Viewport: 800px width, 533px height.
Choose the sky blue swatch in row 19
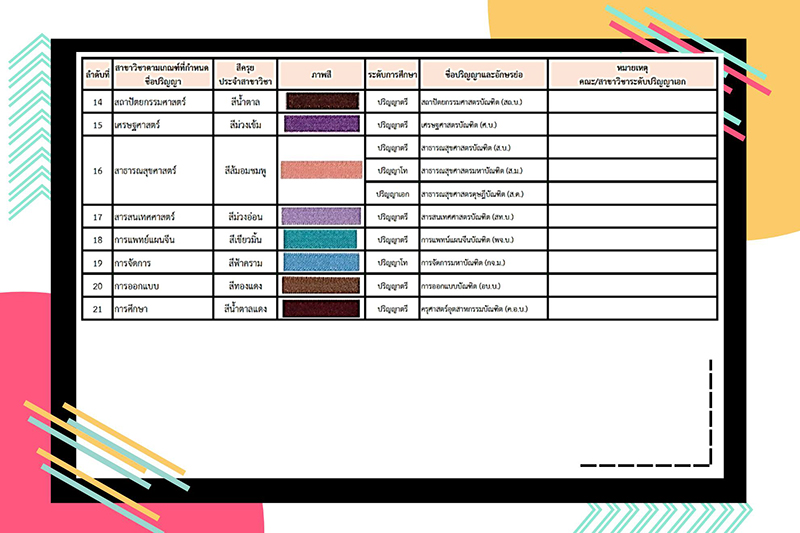322,262
